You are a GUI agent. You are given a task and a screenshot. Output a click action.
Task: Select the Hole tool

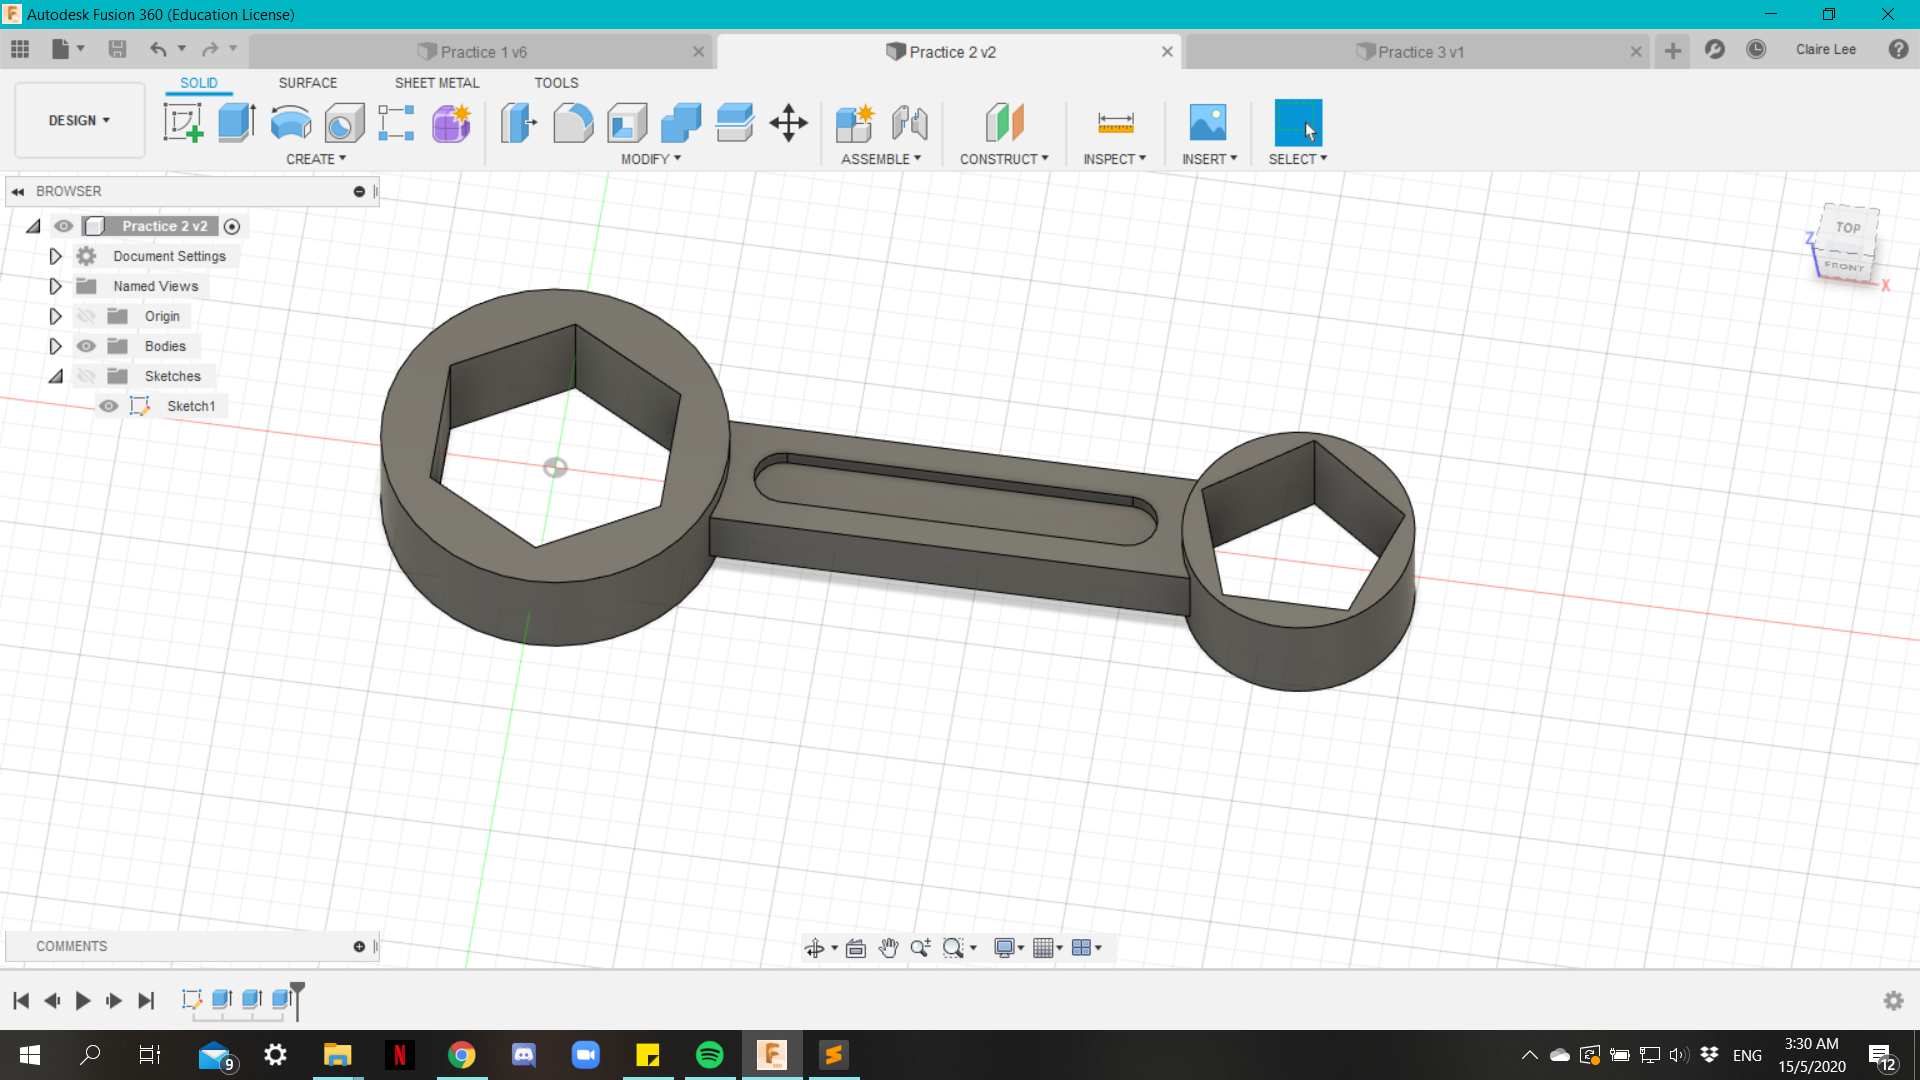(345, 123)
